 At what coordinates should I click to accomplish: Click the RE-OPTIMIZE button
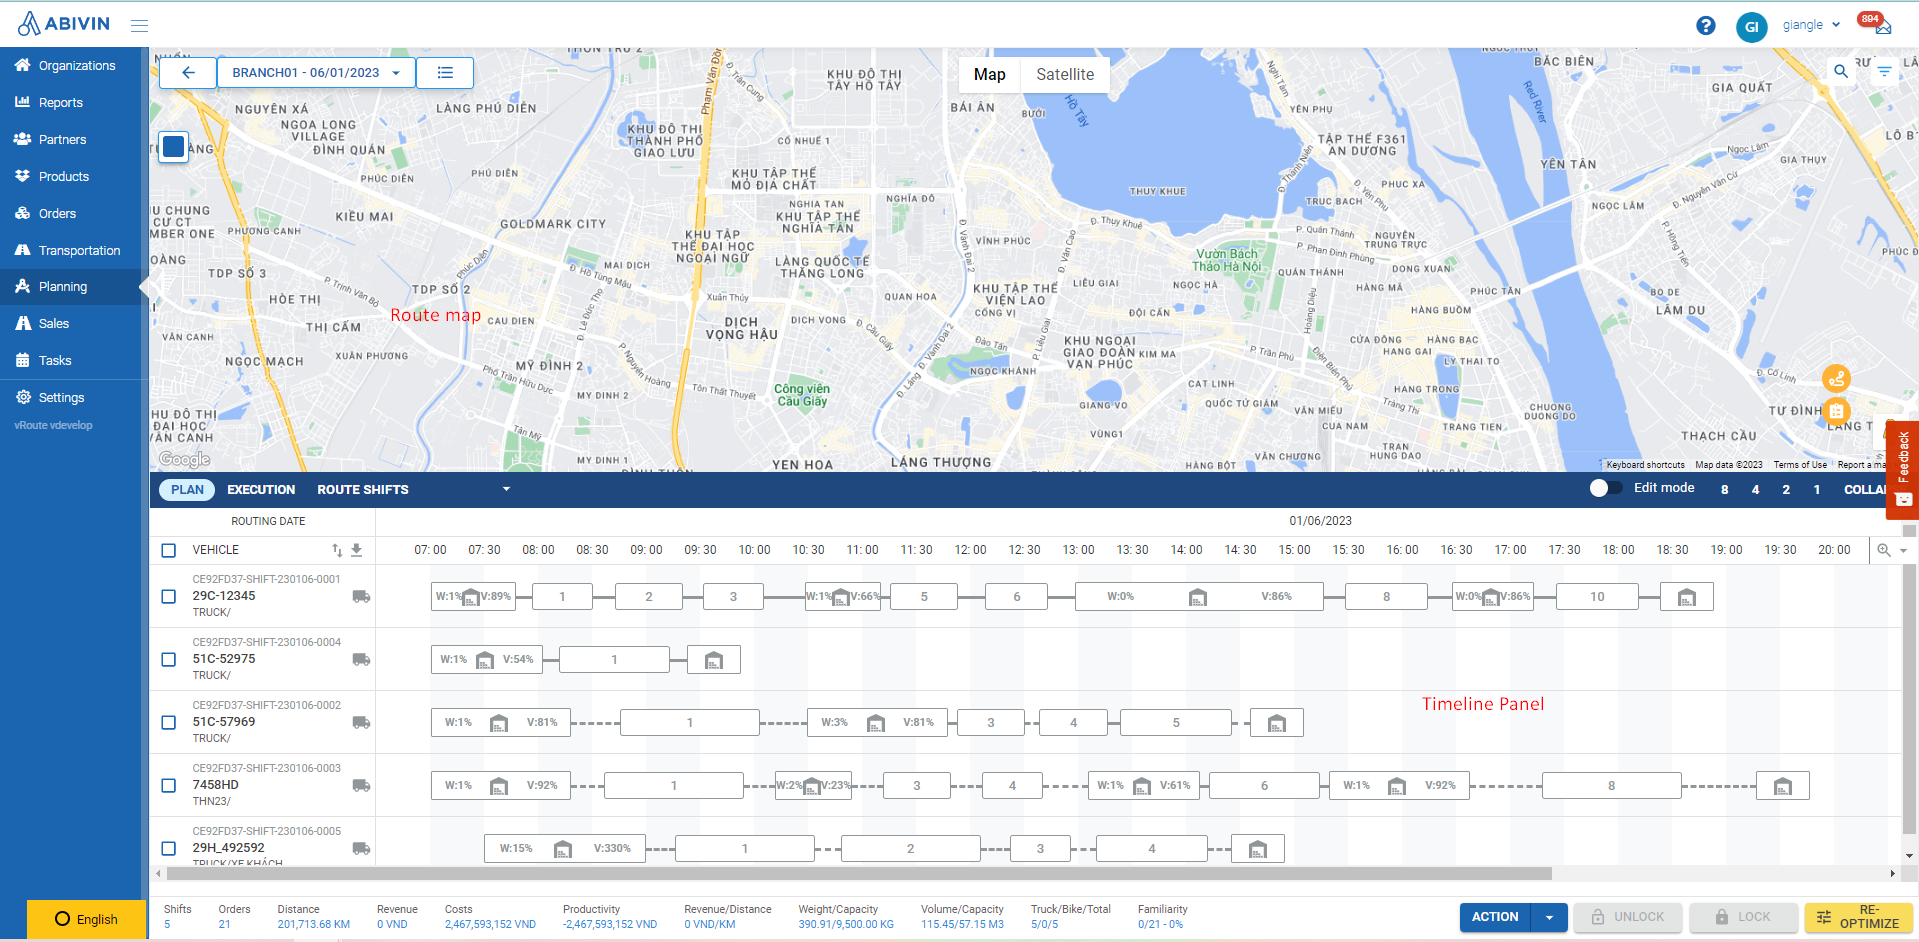pyautogui.click(x=1858, y=917)
